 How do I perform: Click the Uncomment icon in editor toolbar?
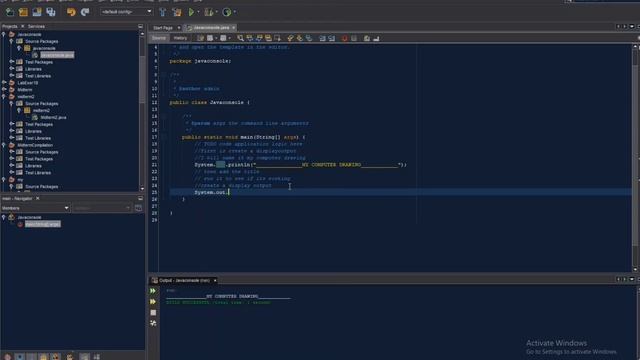click(376, 38)
